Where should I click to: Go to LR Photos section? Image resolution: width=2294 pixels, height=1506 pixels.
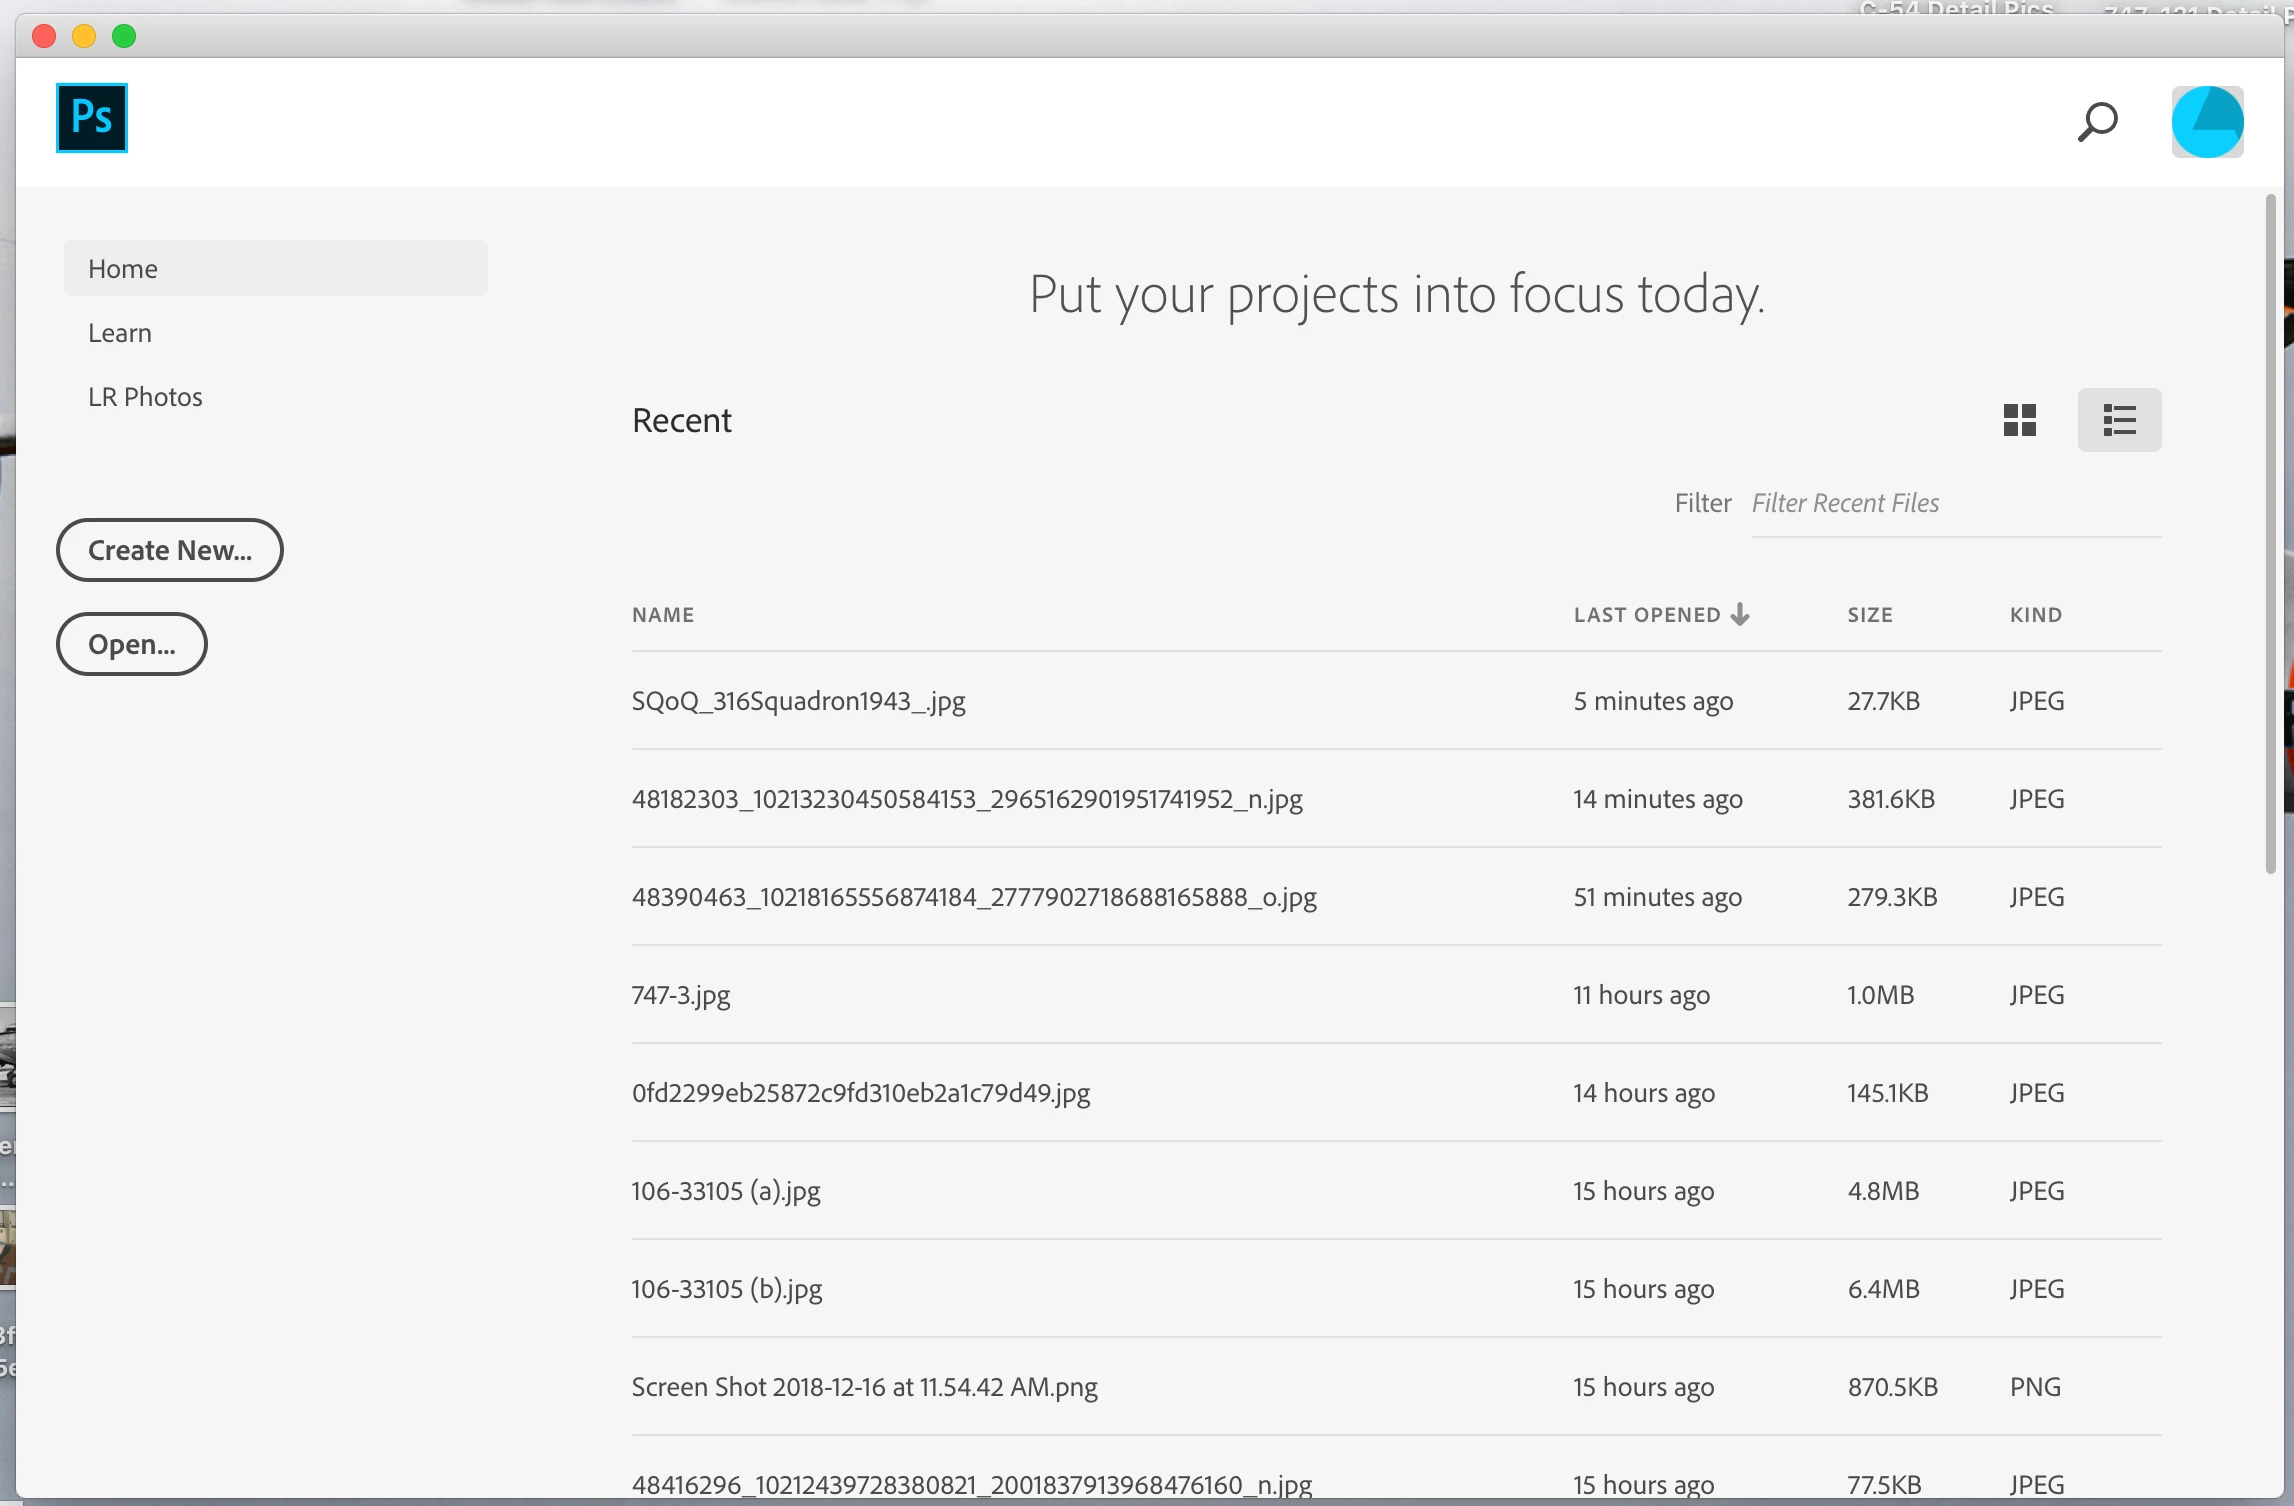point(145,397)
